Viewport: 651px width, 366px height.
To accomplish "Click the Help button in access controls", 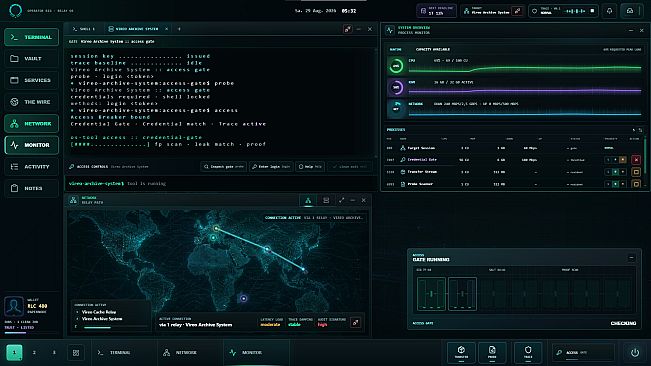I will pyautogui.click(x=310, y=167).
